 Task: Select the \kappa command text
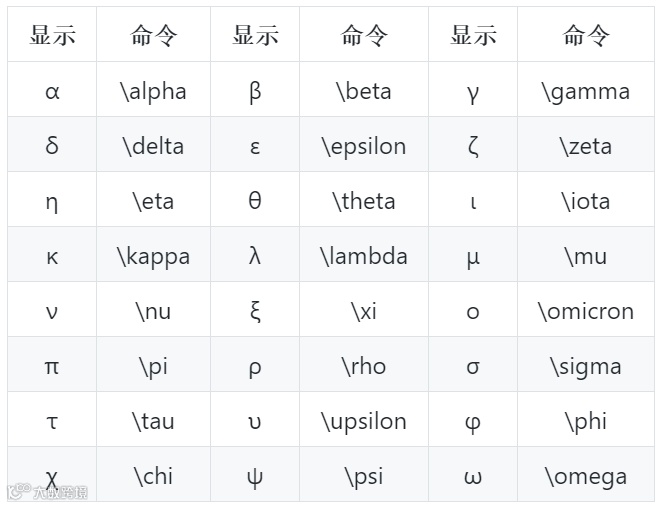pos(153,257)
